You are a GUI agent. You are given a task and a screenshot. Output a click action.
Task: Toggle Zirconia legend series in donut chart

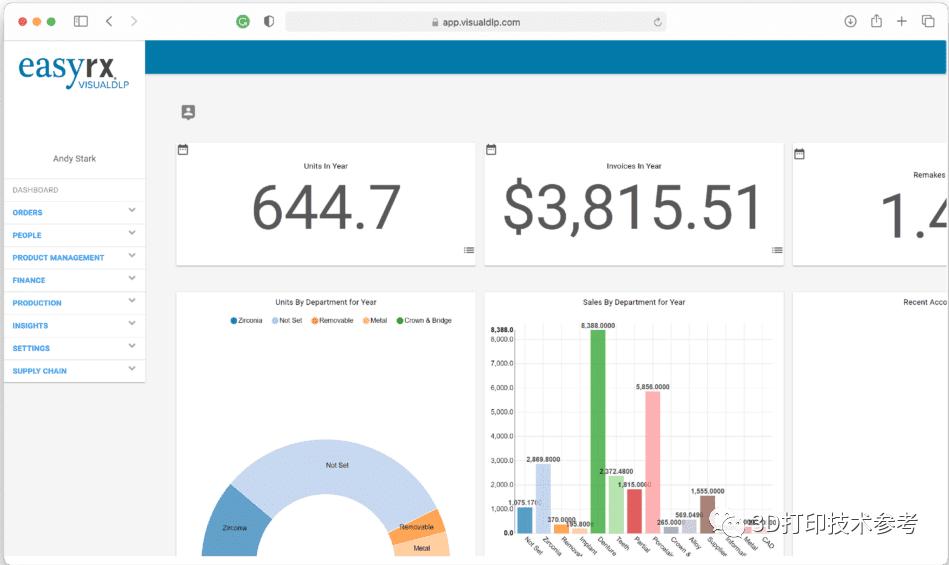tap(247, 321)
